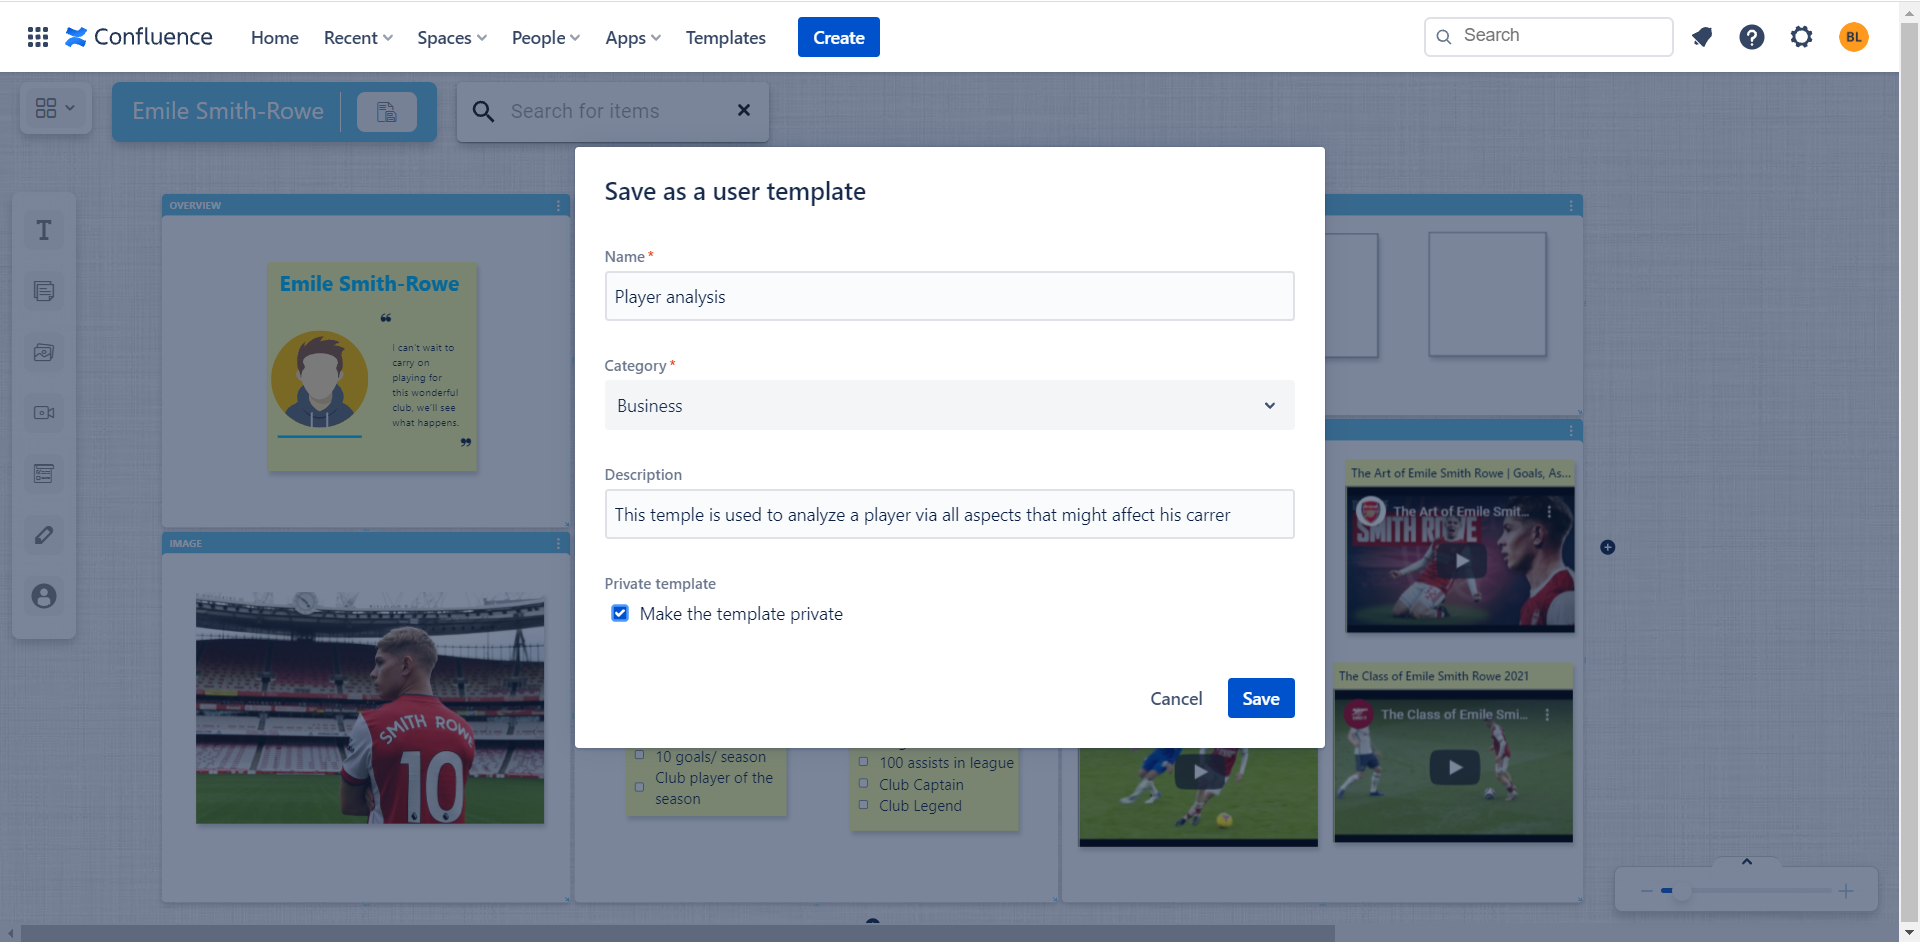Open the app switcher grid icon
Screen dimensions: 1920x942
click(x=38, y=37)
